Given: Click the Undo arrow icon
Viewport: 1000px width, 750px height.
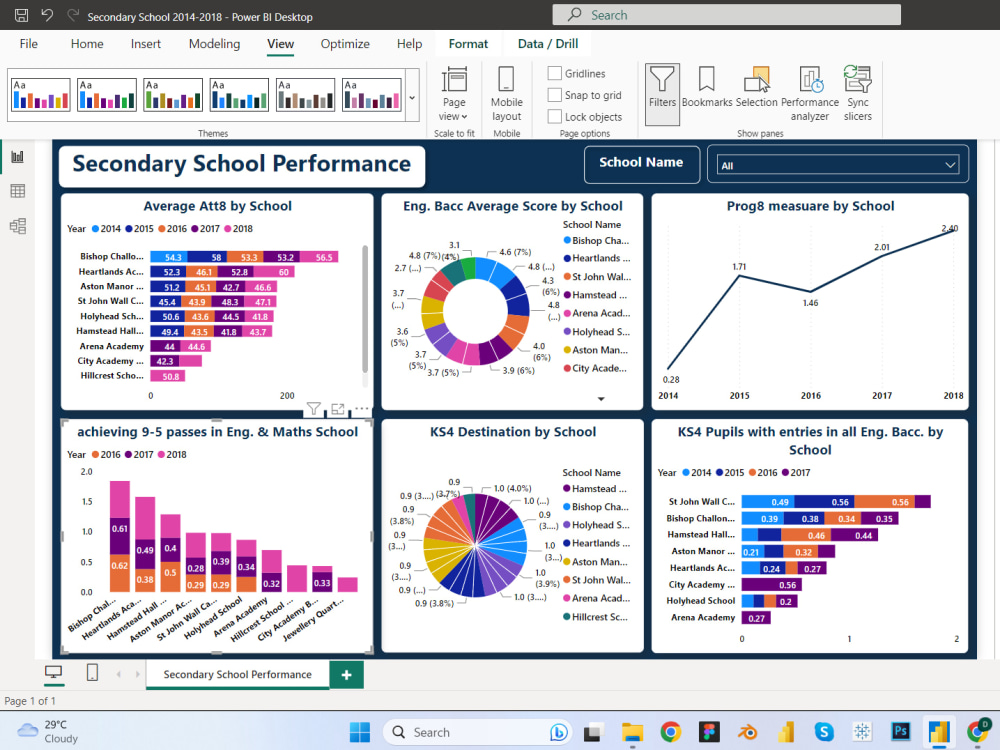Looking at the screenshot, I should coord(47,15).
